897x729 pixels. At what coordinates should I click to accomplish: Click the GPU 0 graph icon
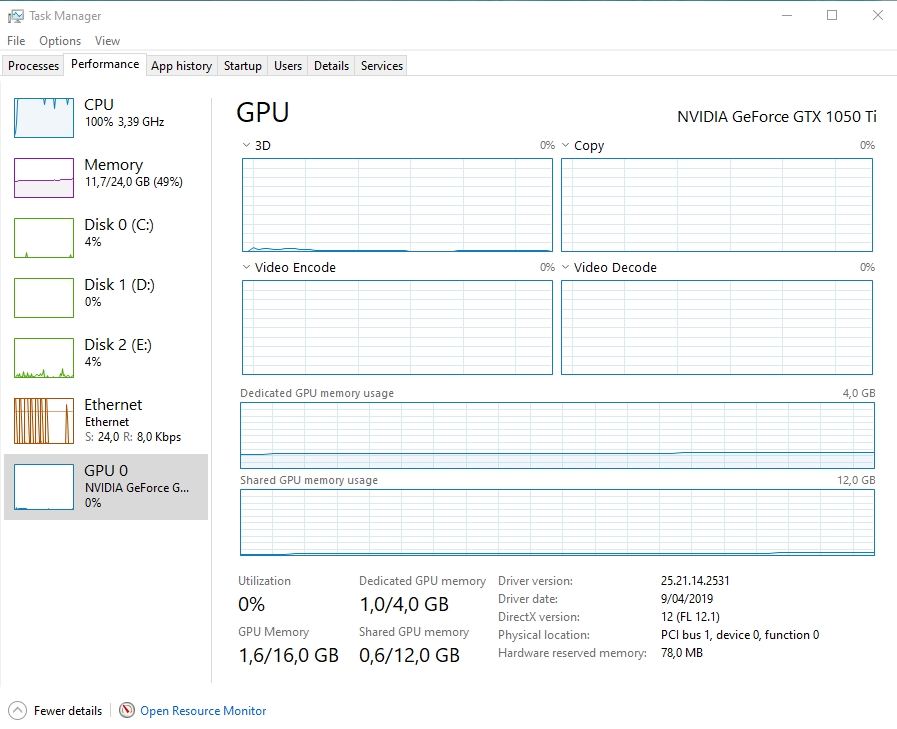point(44,487)
